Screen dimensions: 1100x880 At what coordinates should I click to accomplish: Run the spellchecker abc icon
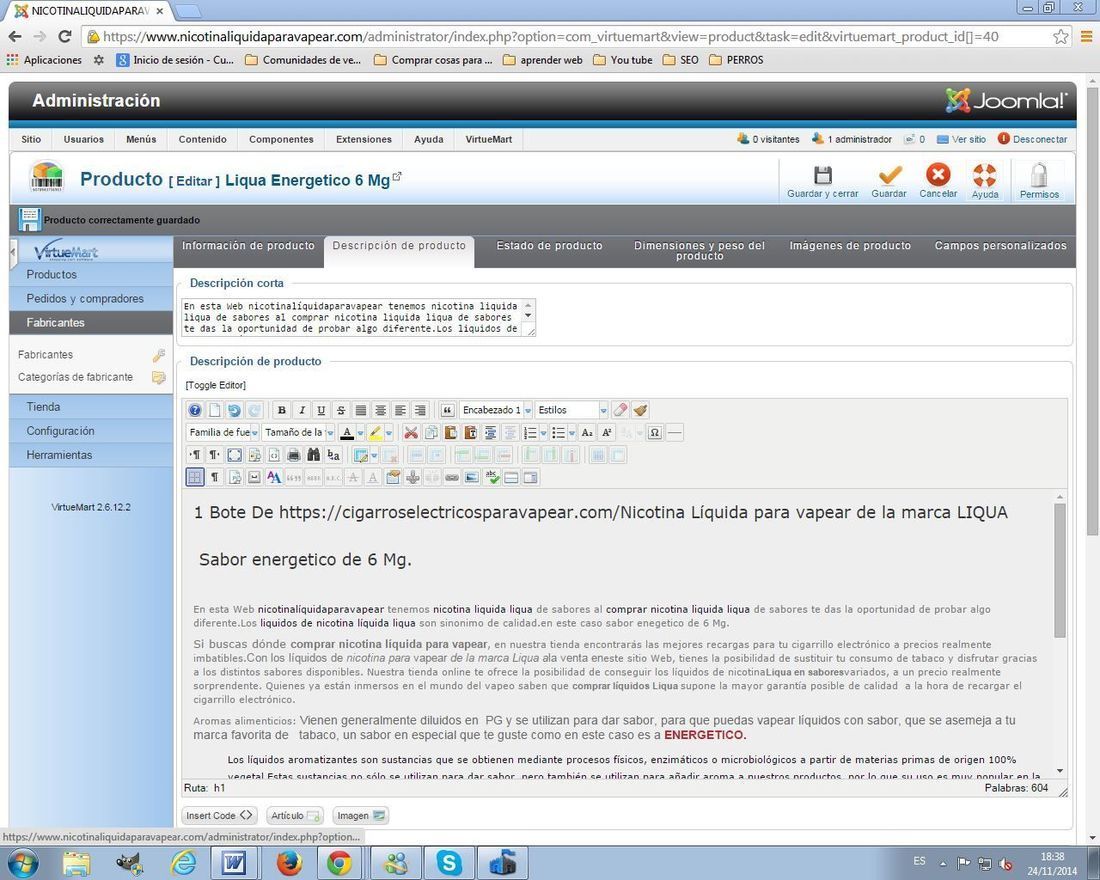pos(492,478)
